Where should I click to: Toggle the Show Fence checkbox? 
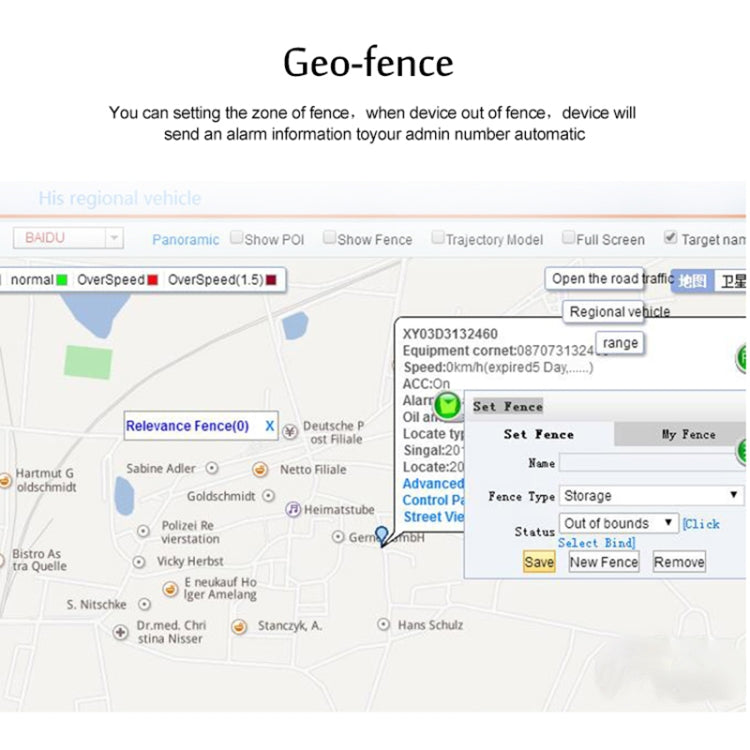point(329,238)
